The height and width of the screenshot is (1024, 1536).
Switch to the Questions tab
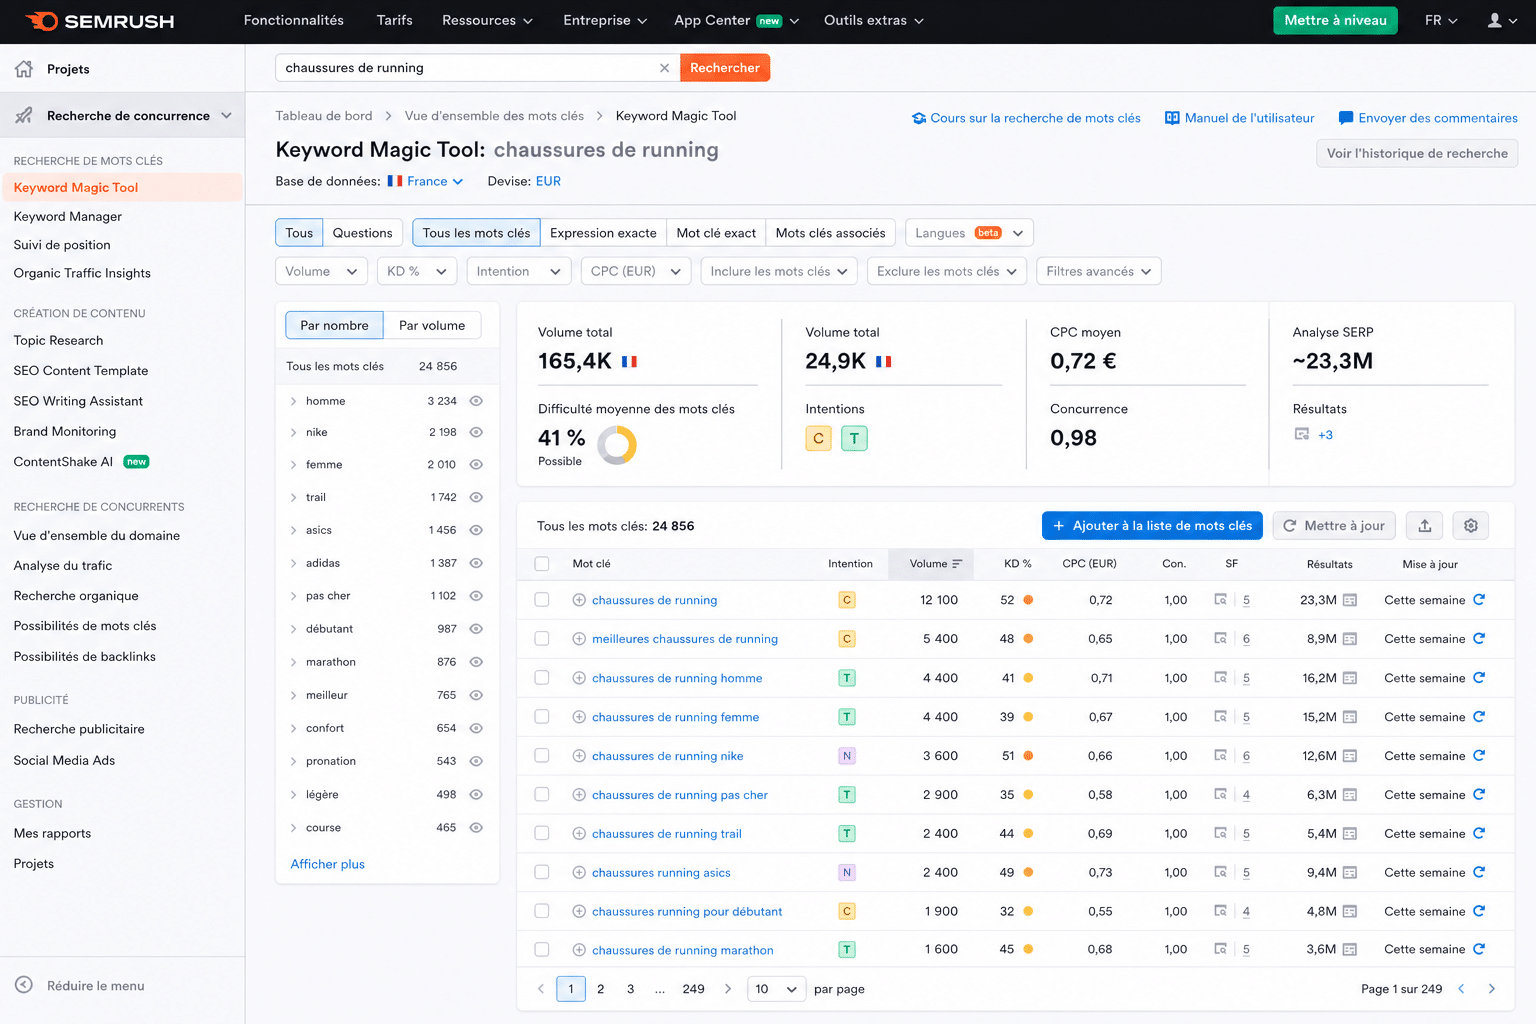coord(362,233)
